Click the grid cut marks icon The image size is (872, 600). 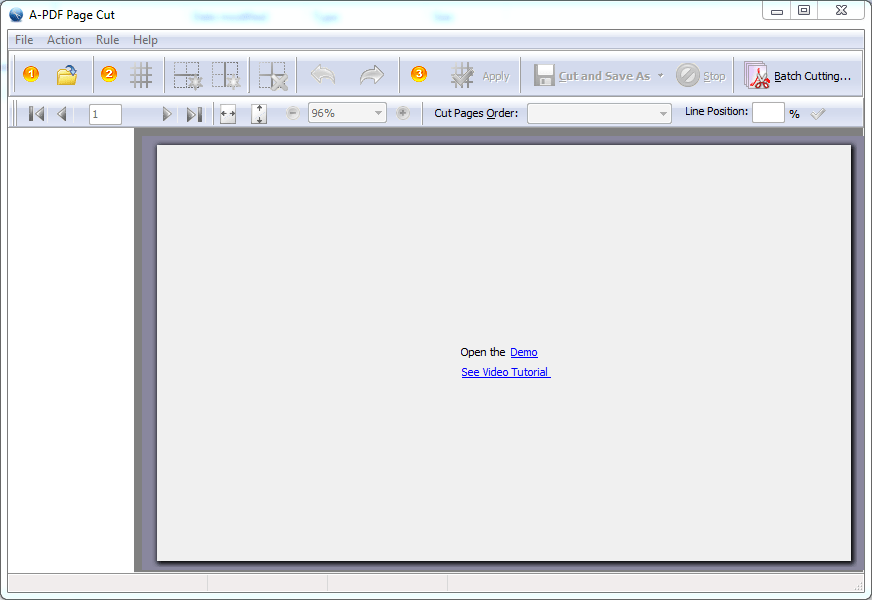[x=141, y=76]
